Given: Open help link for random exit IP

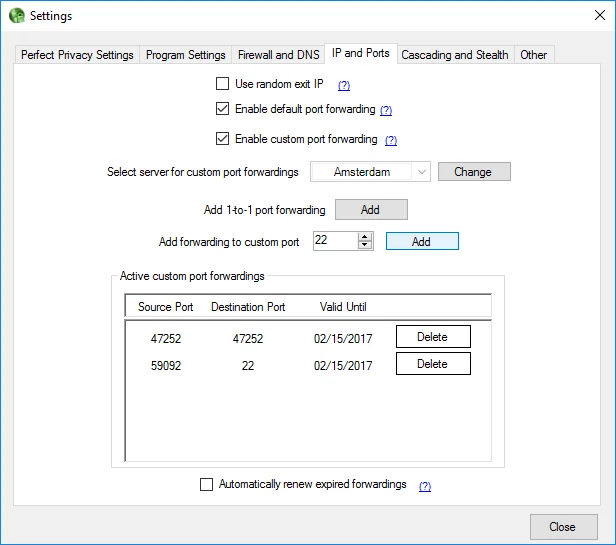Looking at the screenshot, I should pyautogui.click(x=344, y=86).
